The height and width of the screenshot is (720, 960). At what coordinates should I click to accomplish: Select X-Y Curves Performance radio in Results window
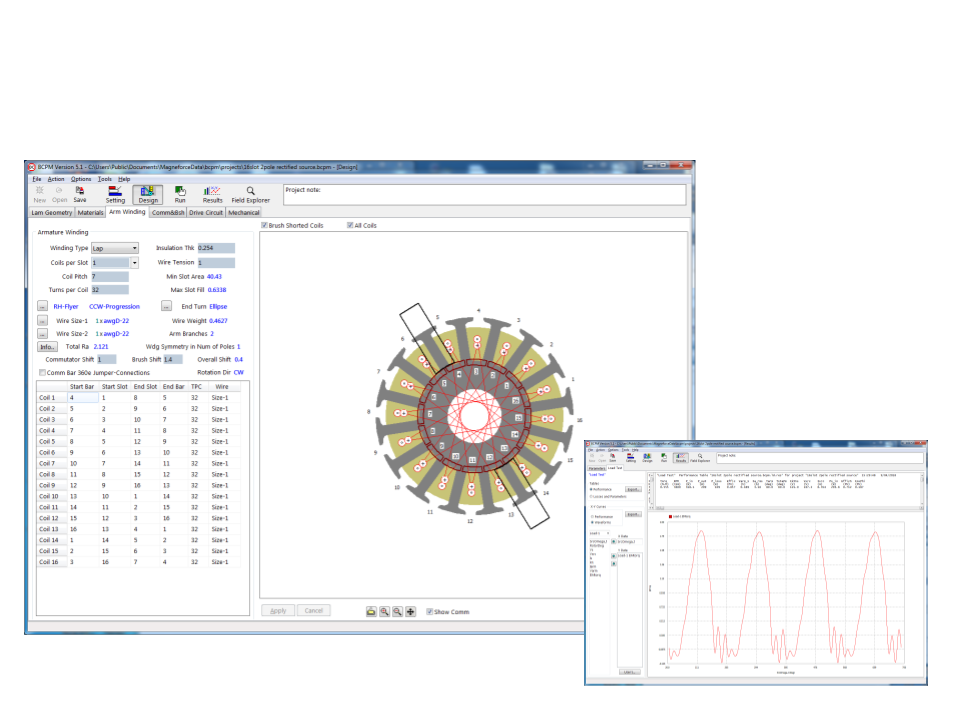tap(592, 517)
